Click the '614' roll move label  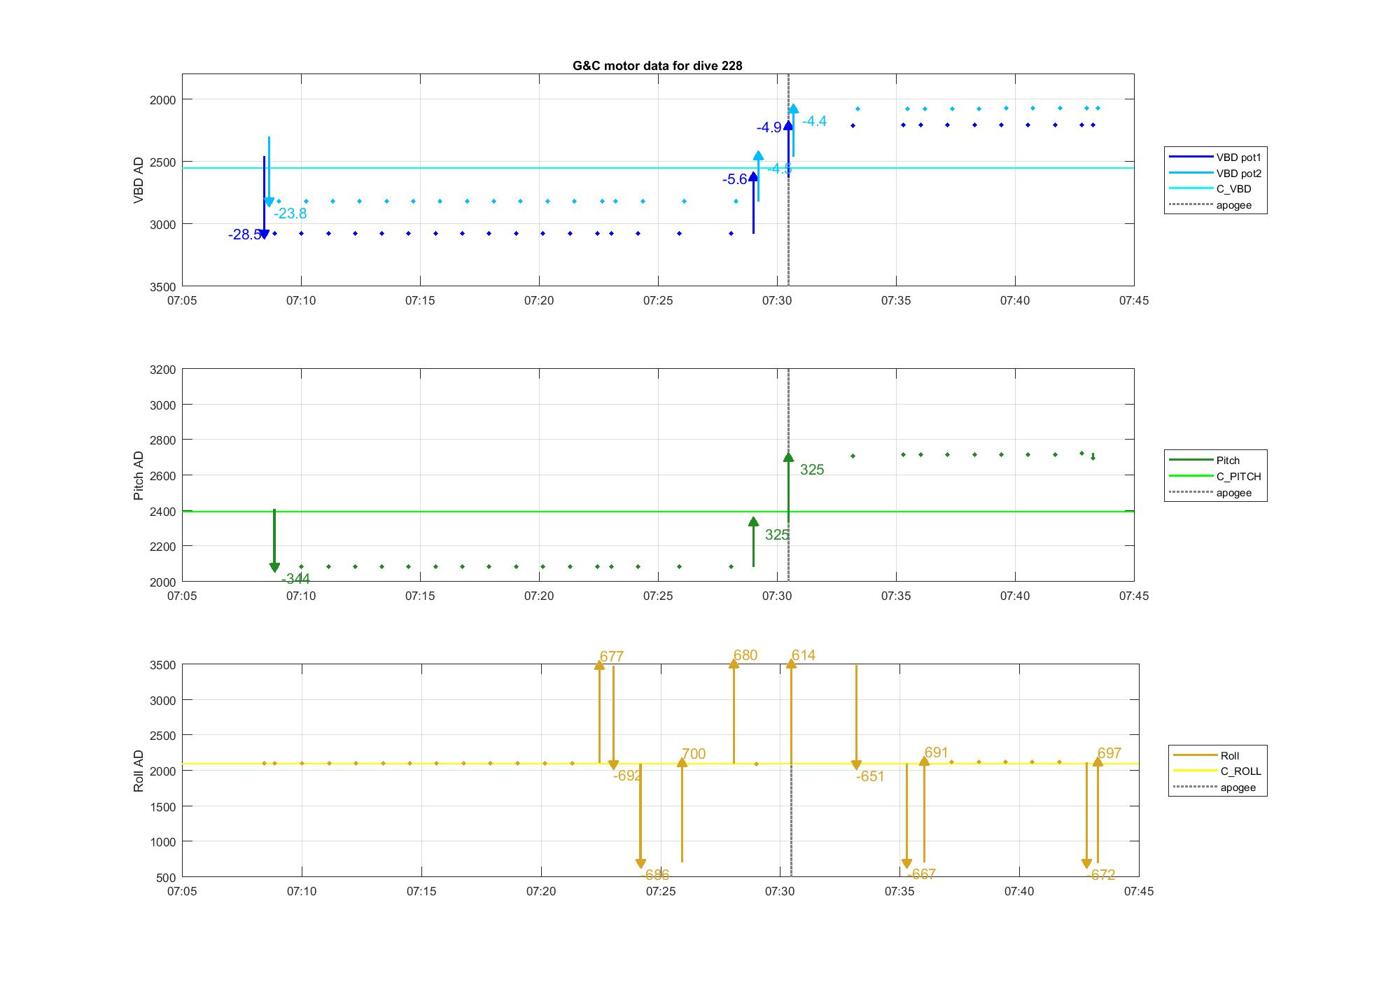[x=803, y=656]
